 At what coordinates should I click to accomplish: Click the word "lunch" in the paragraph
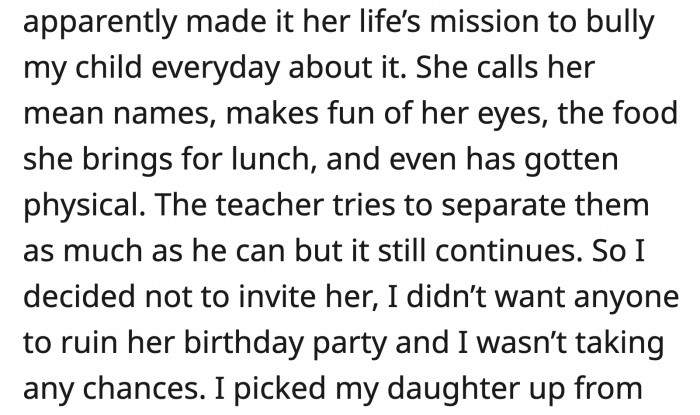270,160
